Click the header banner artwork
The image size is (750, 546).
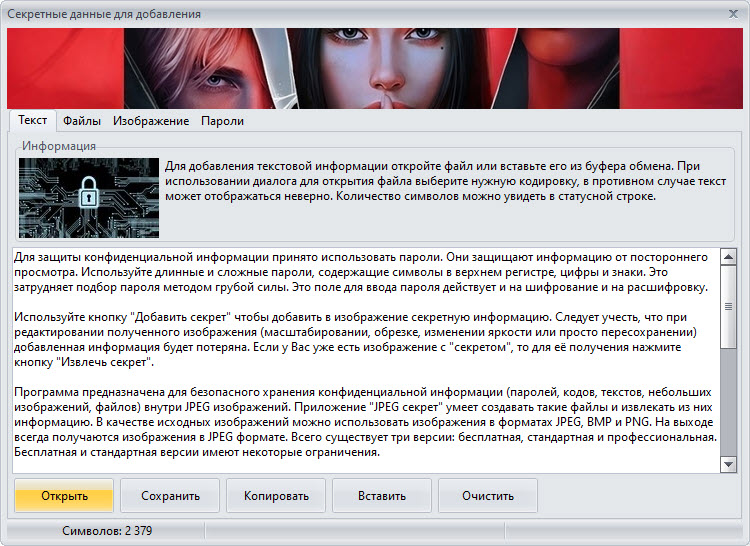pyautogui.click(x=375, y=68)
